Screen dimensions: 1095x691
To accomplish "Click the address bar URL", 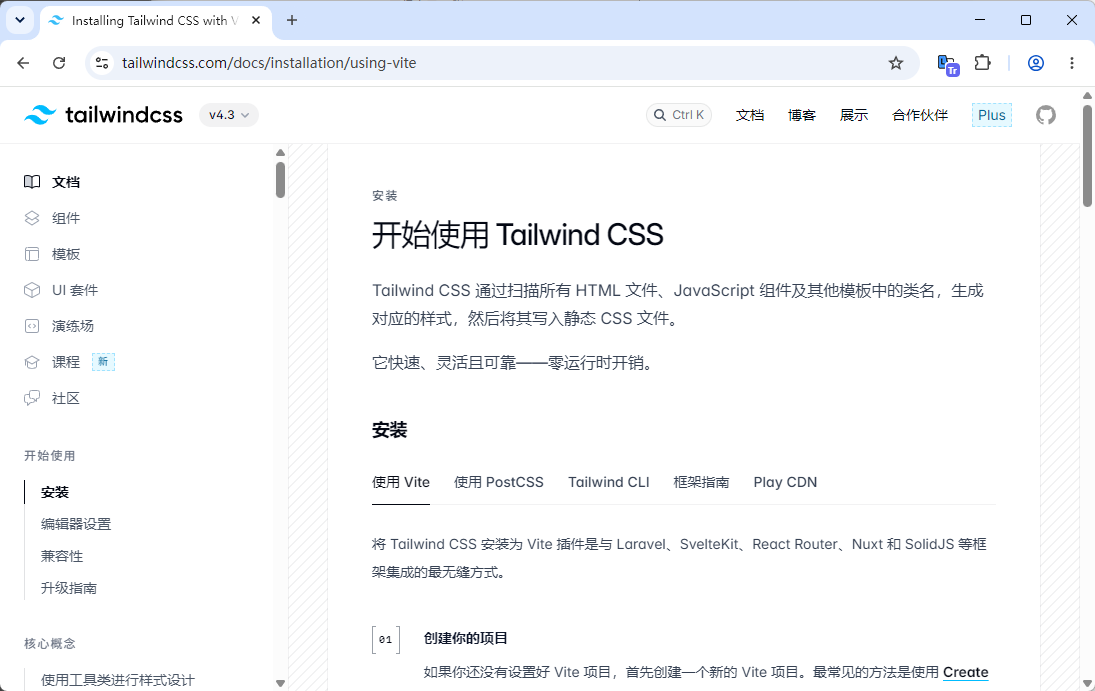I will 269,63.
